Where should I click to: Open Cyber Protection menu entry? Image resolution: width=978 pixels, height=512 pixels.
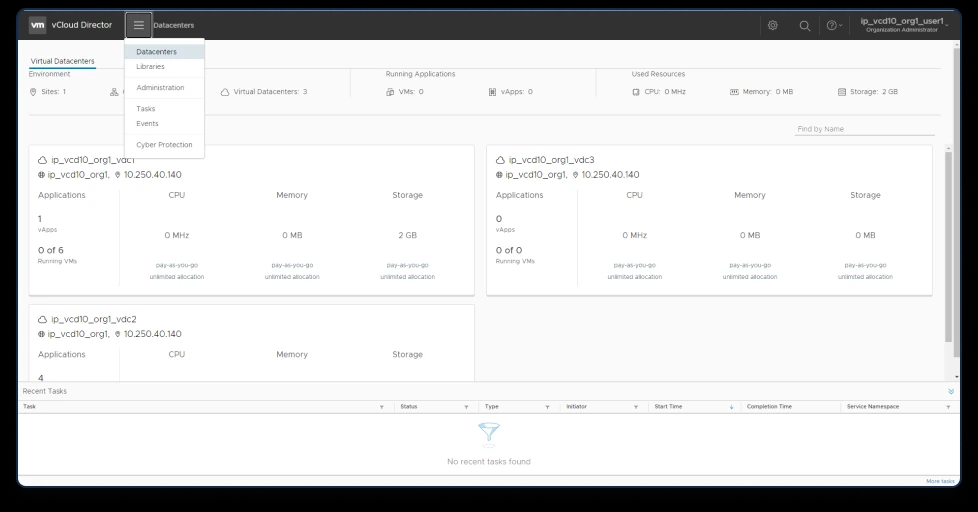(x=165, y=145)
